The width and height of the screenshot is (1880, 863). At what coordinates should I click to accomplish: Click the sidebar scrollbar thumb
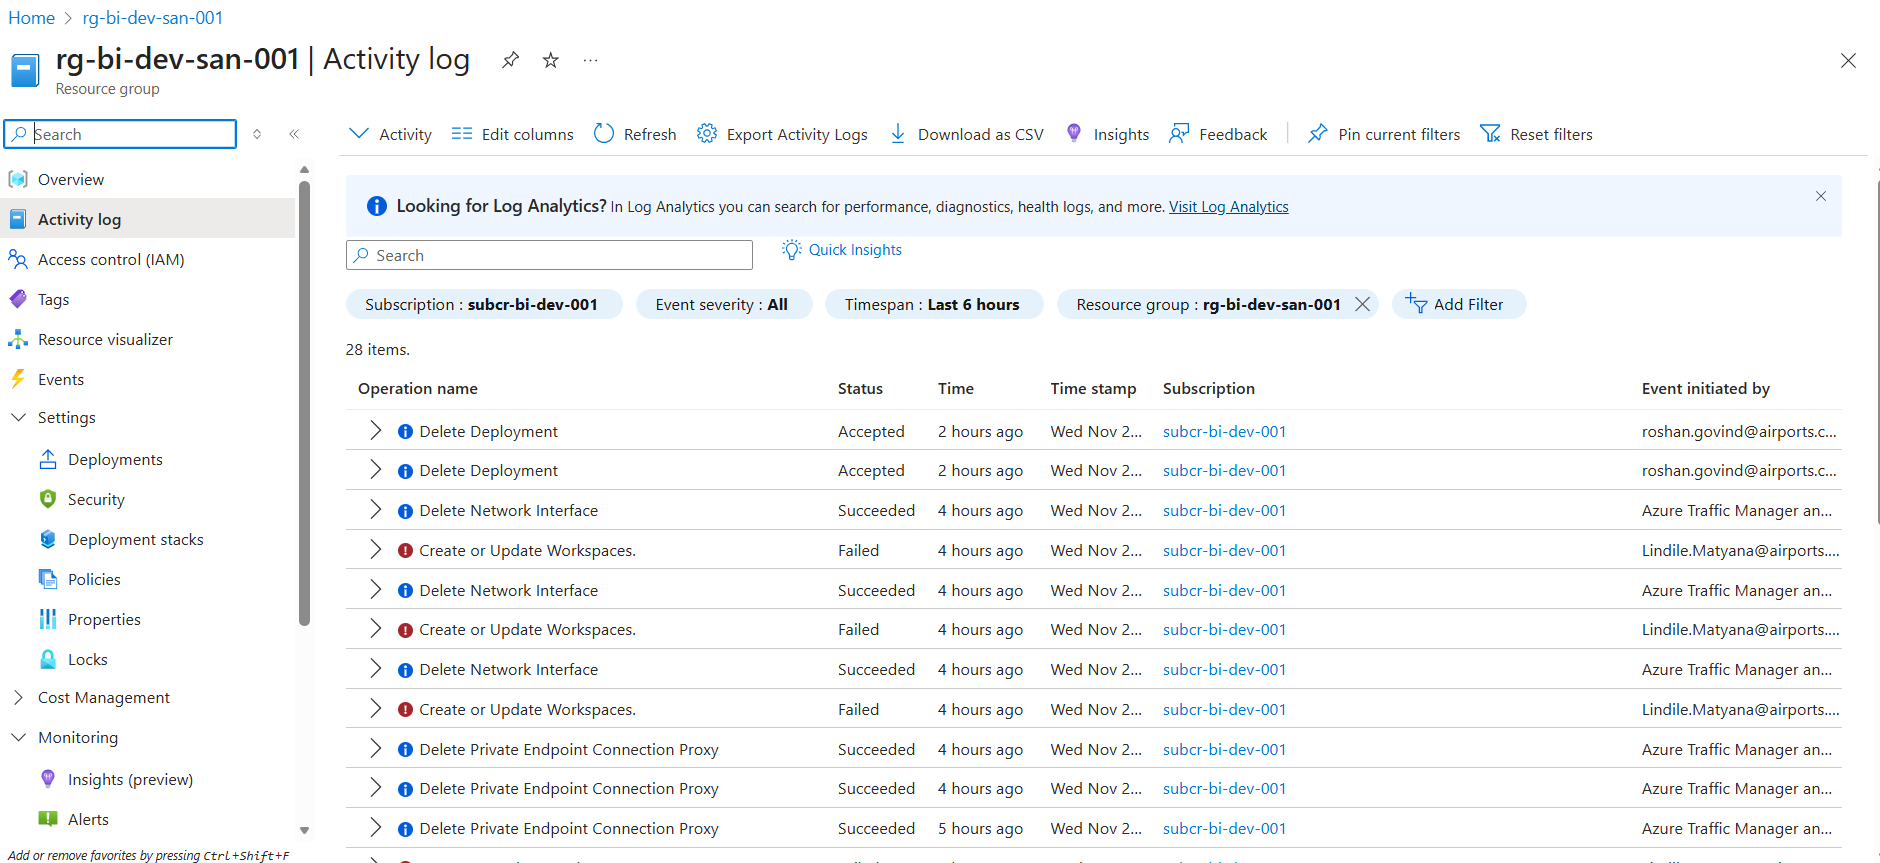[304, 403]
